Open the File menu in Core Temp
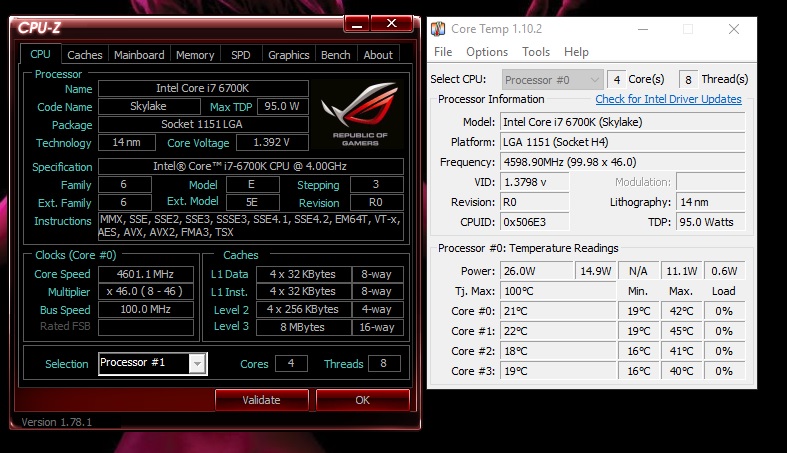This screenshot has height=453, width=787. click(x=443, y=52)
